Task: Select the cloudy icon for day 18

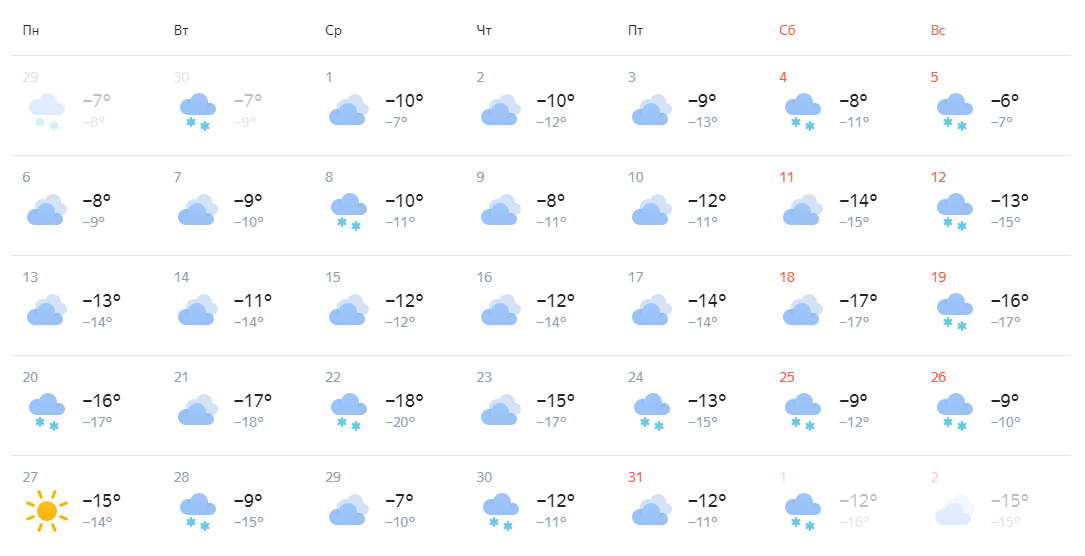Action: coord(803,310)
